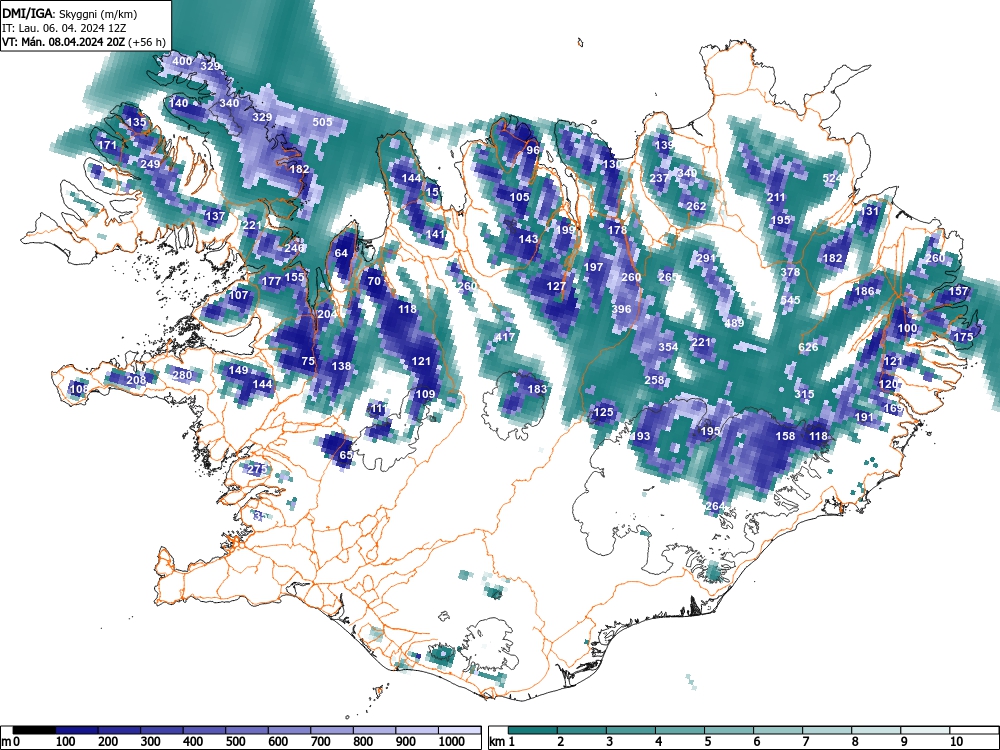Click the visibility value '626'
Viewport: 1000px width, 750px height.
(808, 347)
